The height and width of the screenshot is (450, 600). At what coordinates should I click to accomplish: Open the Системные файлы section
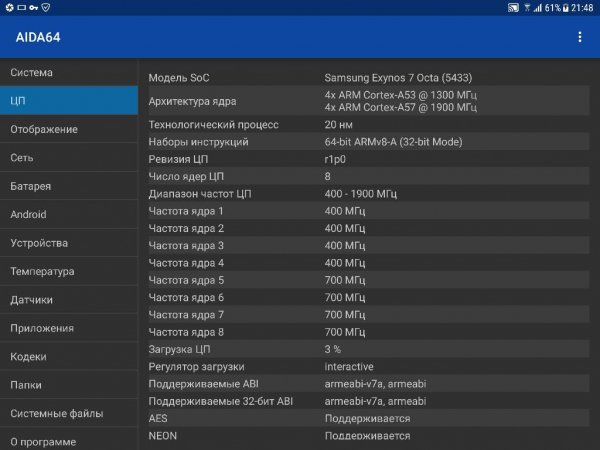[69, 413]
